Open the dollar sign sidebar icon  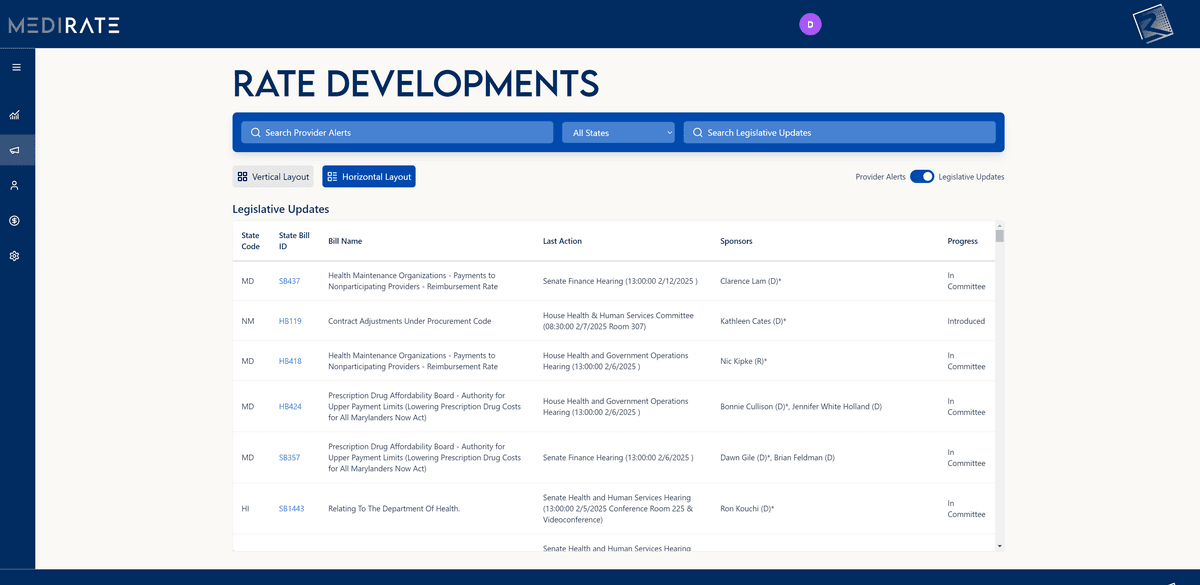[x=16, y=220]
